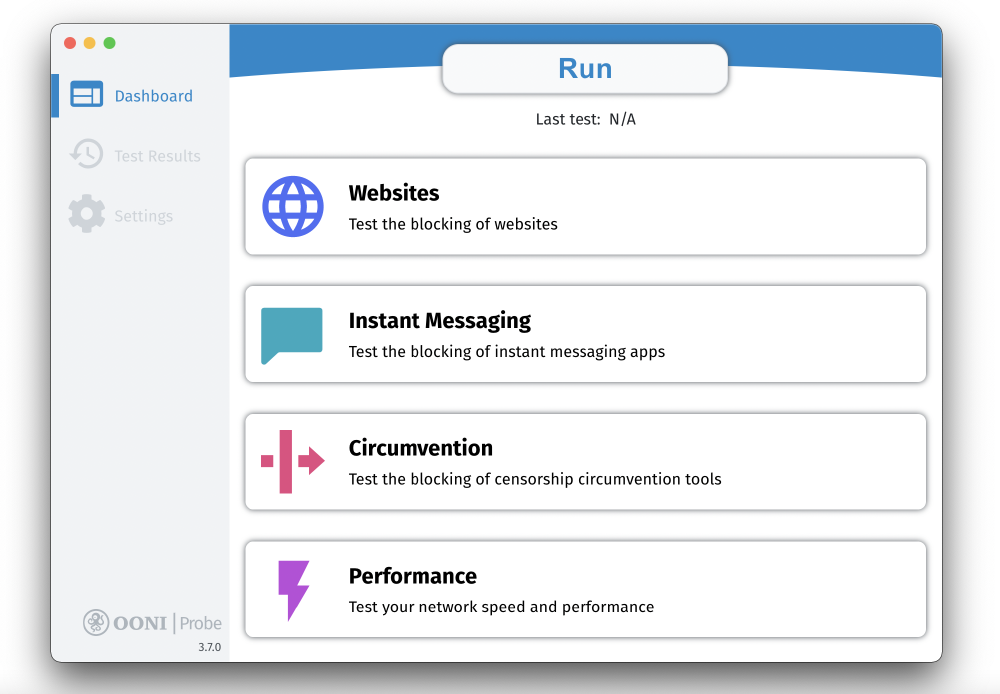Image resolution: width=1000 pixels, height=694 pixels.
Task: Click the Instant Messaging chat bubble icon
Action: click(292, 335)
